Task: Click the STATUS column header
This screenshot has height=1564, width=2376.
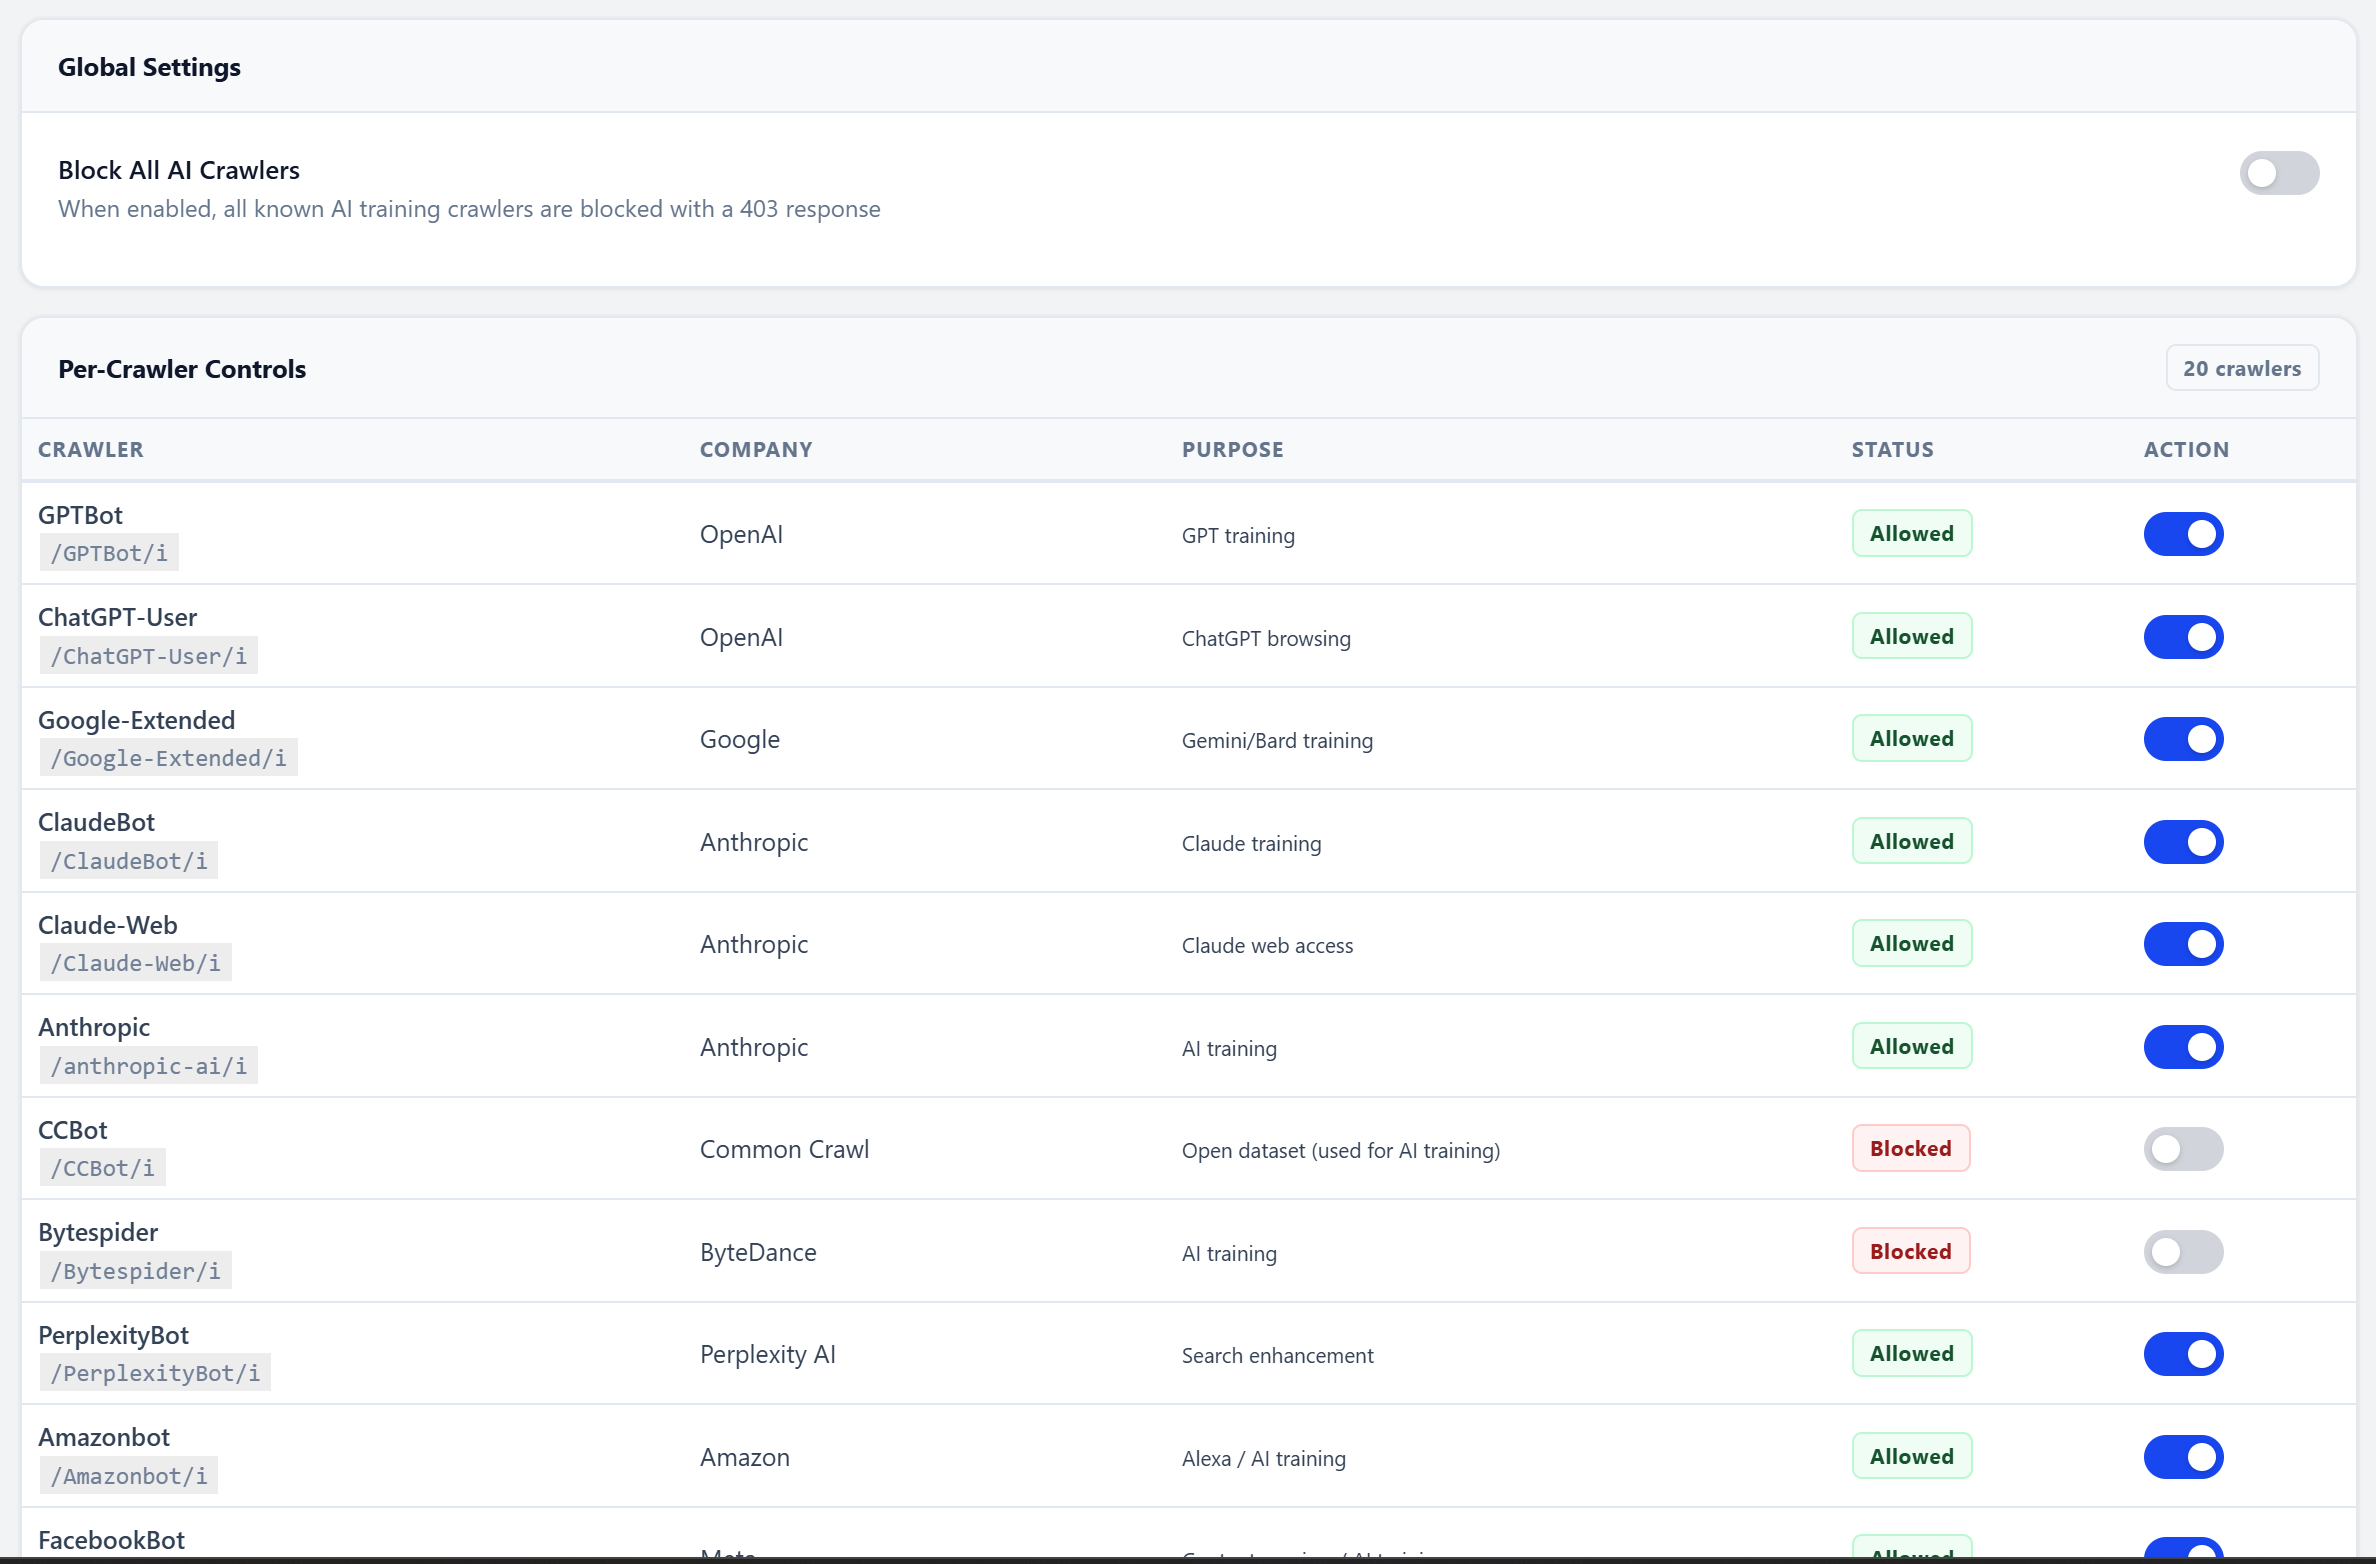Action: pyautogui.click(x=1893, y=449)
